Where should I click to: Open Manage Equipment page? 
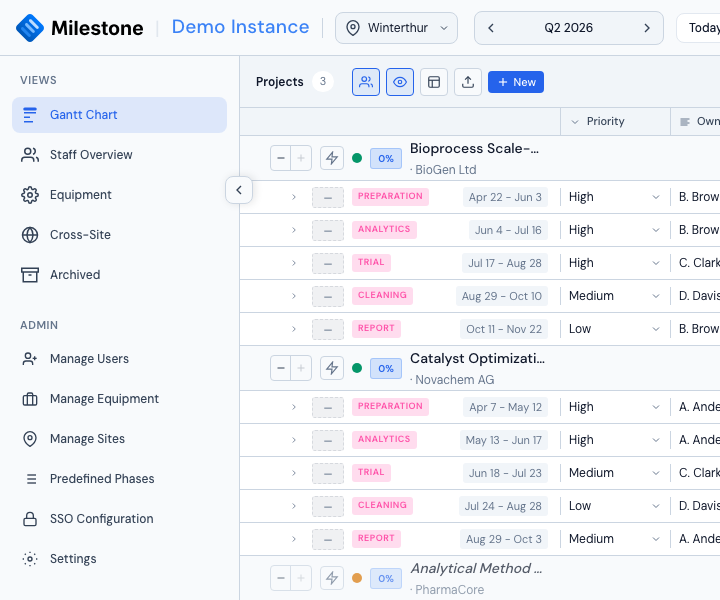coord(119,398)
